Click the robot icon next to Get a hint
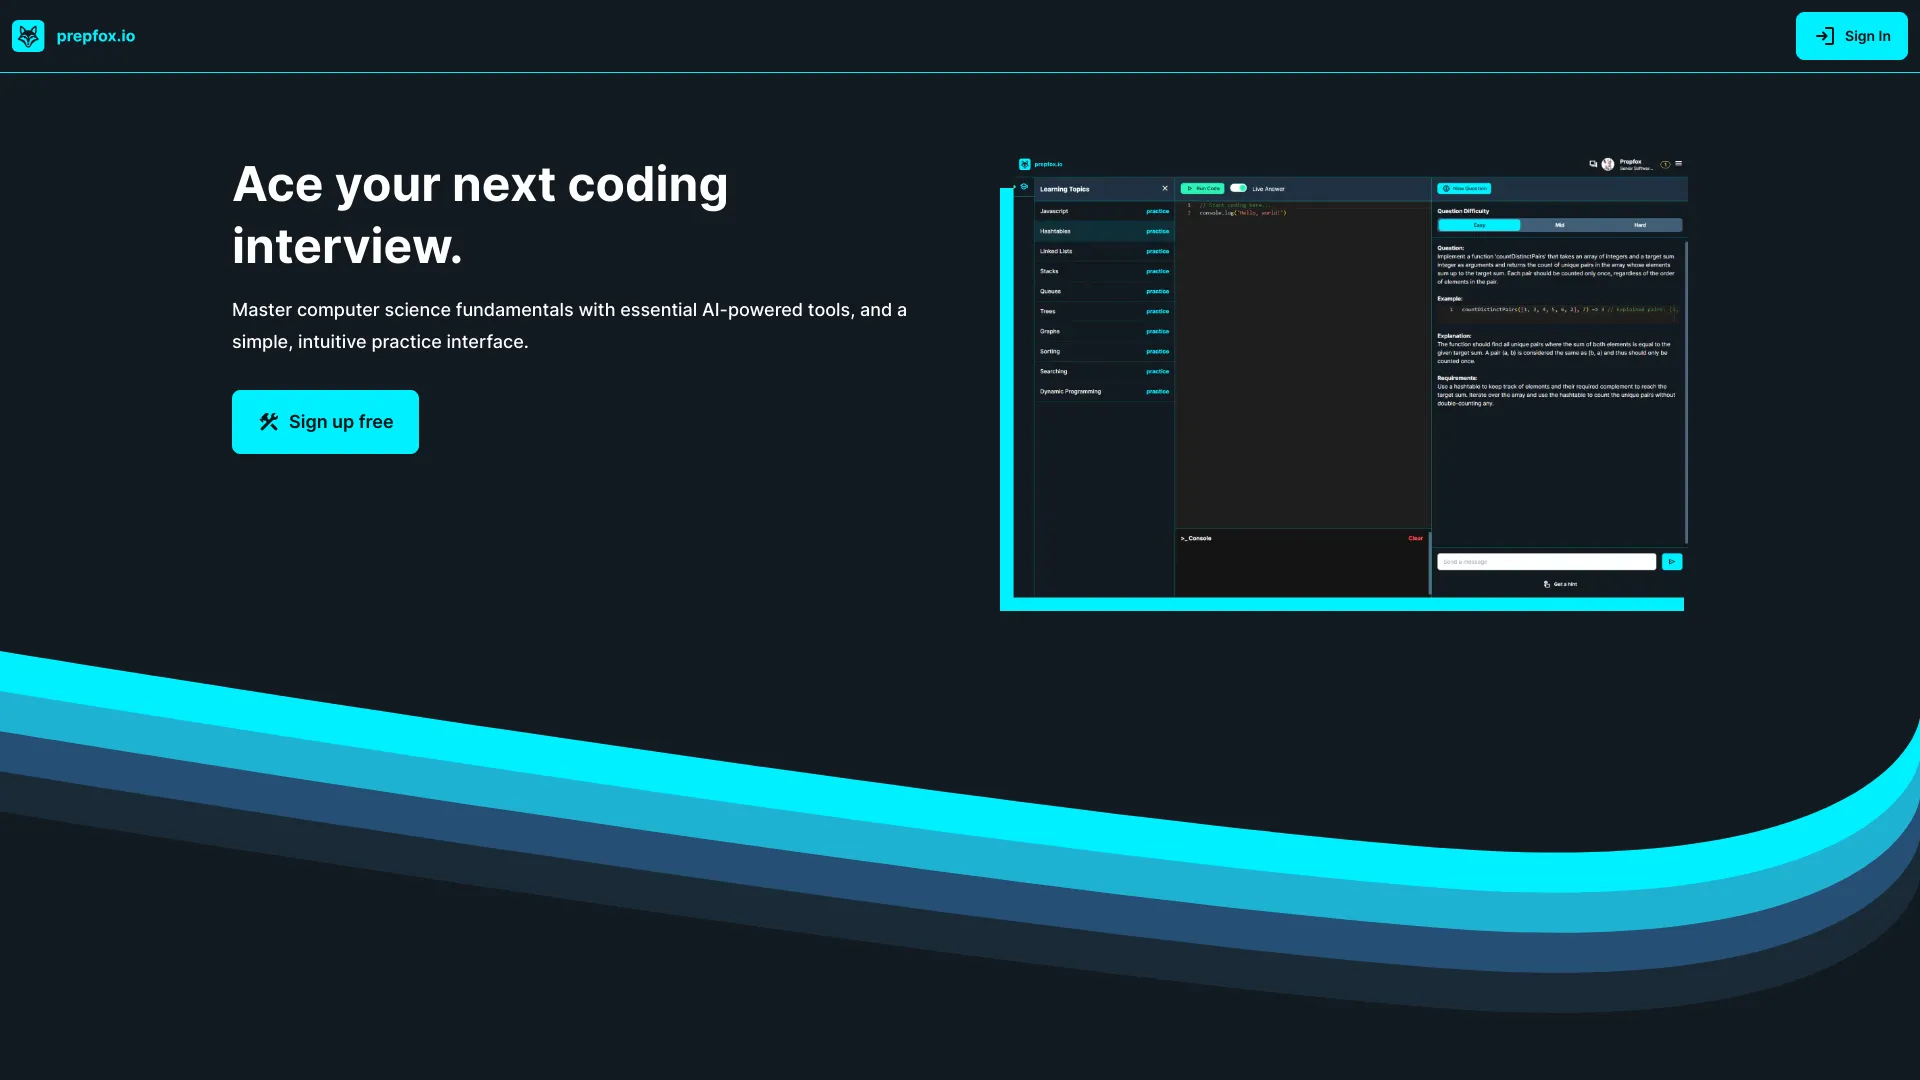This screenshot has width=1920, height=1080. click(x=1547, y=584)
